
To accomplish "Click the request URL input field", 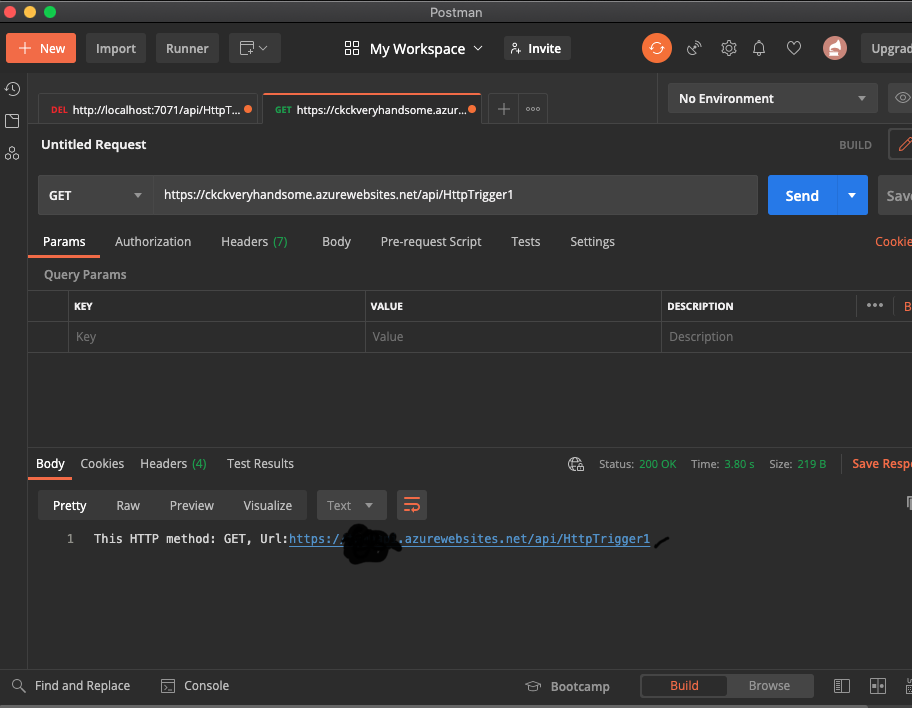I will point(455,195).
